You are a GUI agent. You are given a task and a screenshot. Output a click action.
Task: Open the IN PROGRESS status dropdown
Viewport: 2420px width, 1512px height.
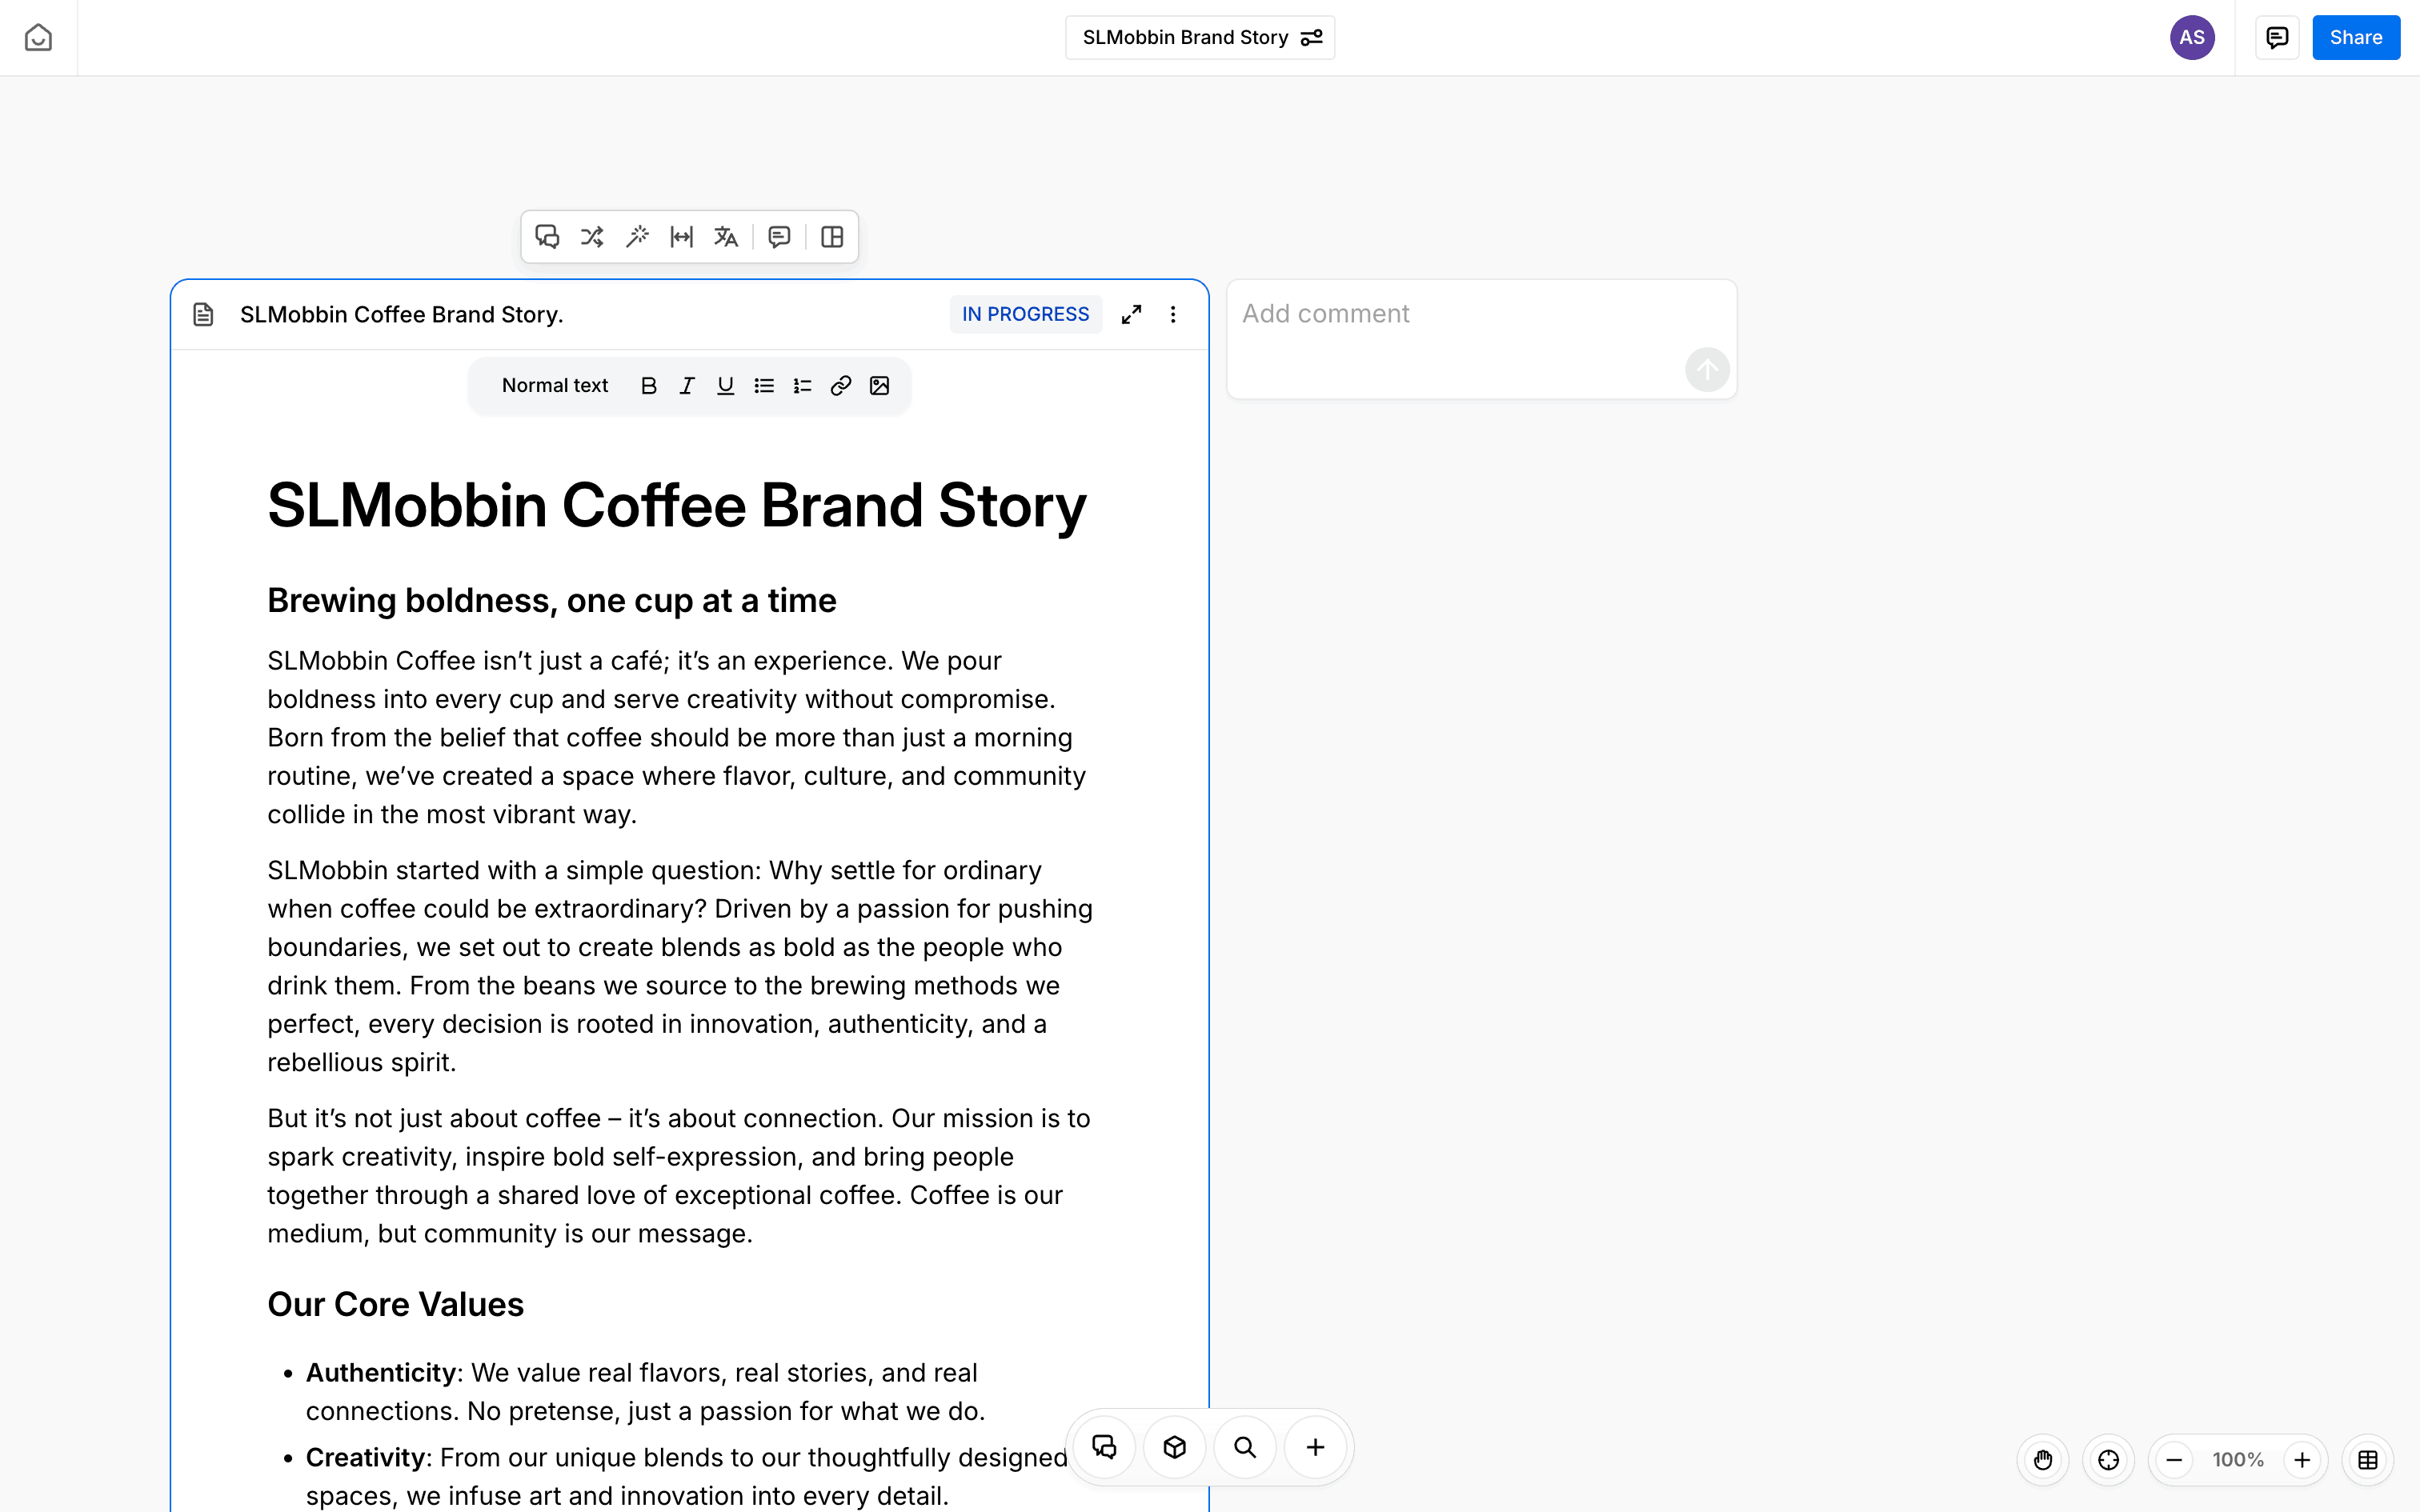click(1025, 314)
